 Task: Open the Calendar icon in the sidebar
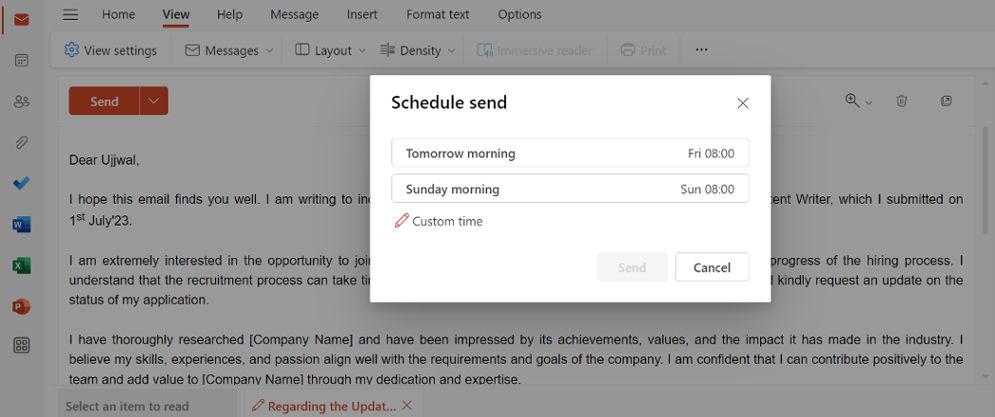[x=21, y=60]
